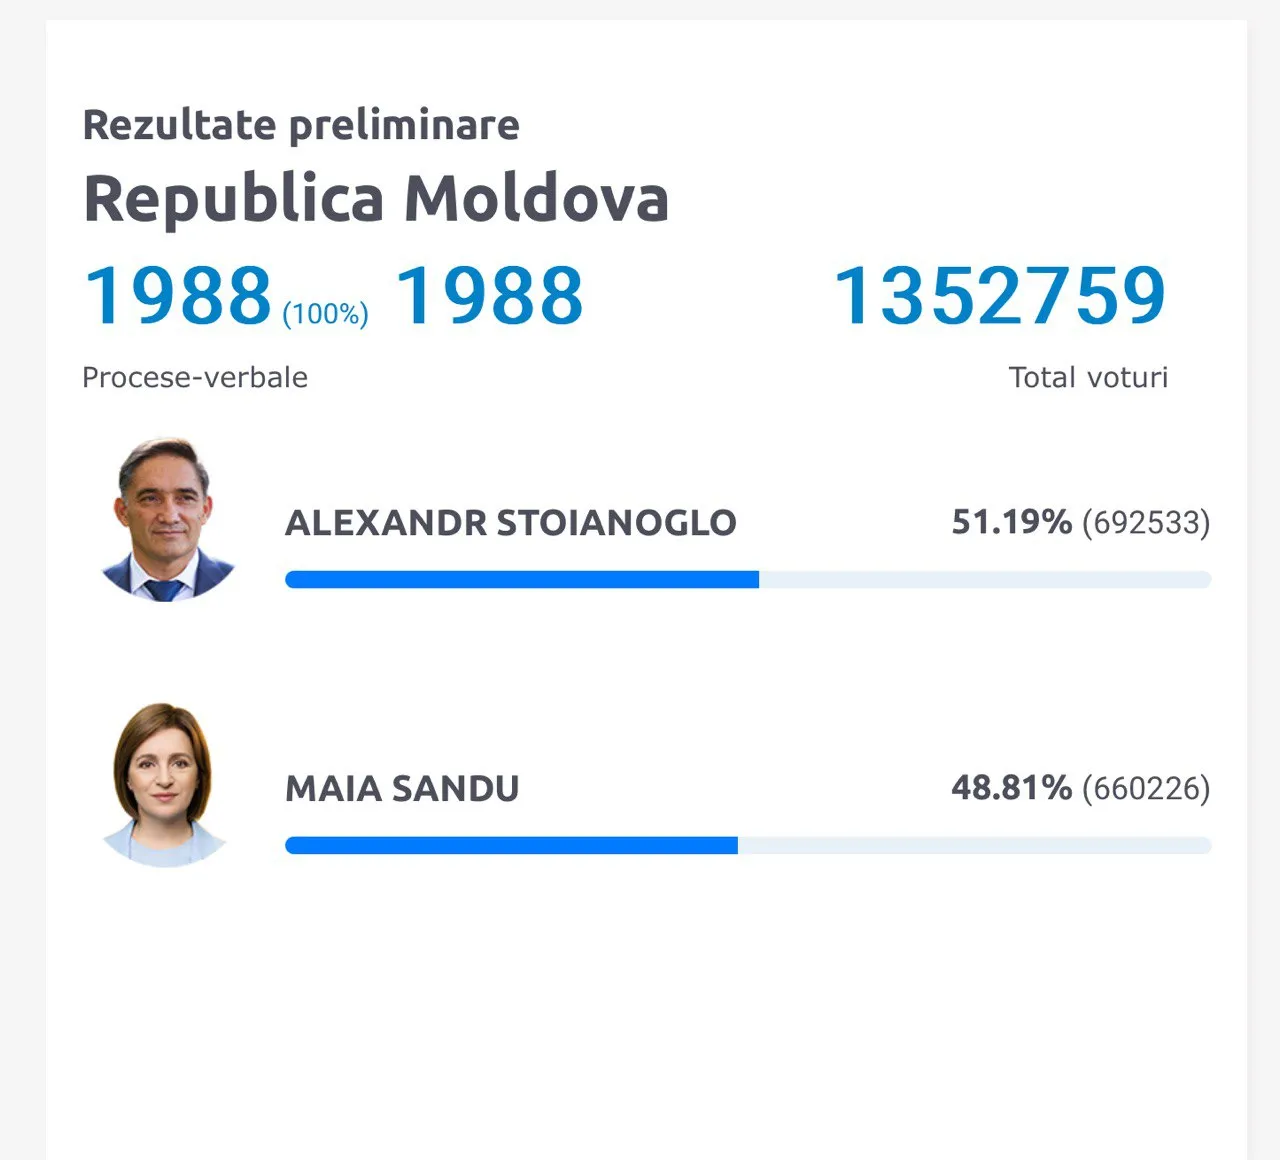1280x1160 pixels.
Task: Click the Total voturi label
Action: pos(1088,377)
